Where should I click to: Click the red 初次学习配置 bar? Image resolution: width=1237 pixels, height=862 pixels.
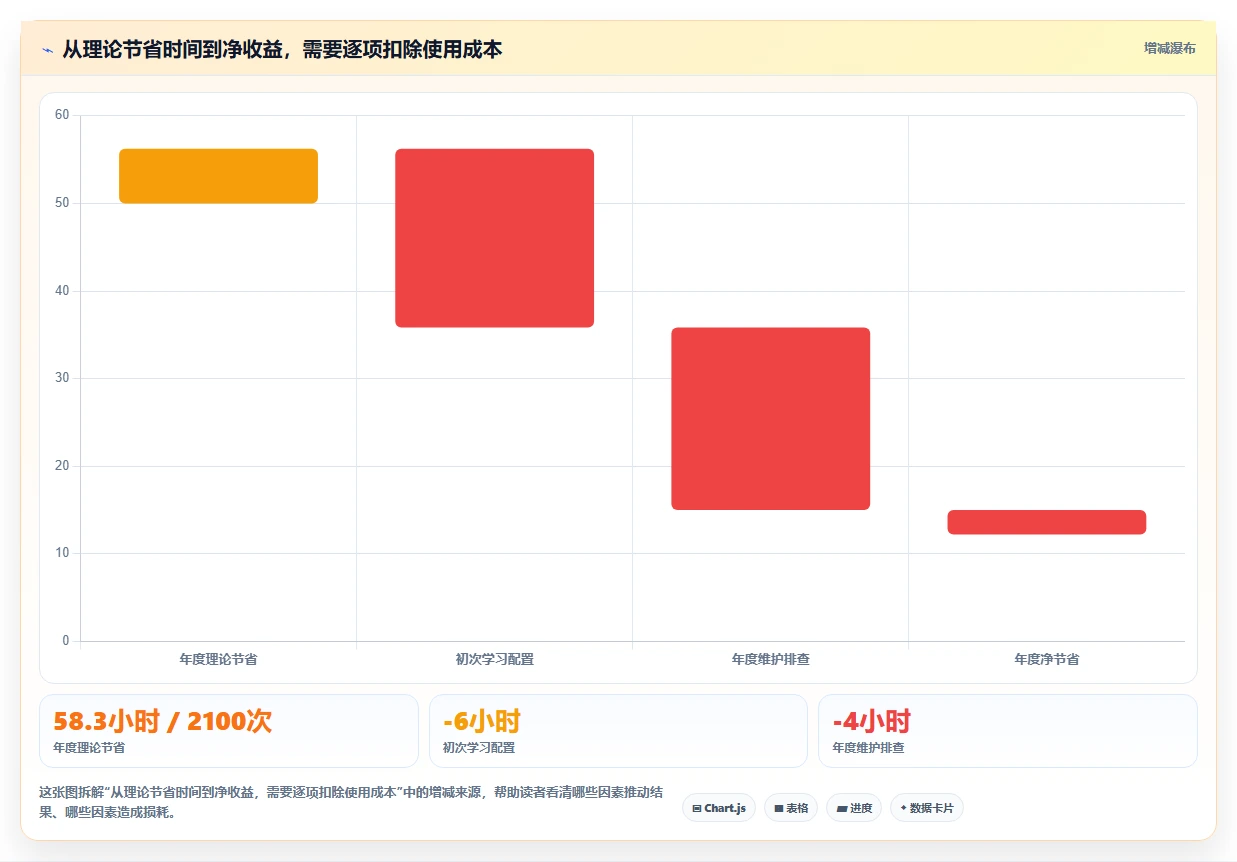coord(494,238)
